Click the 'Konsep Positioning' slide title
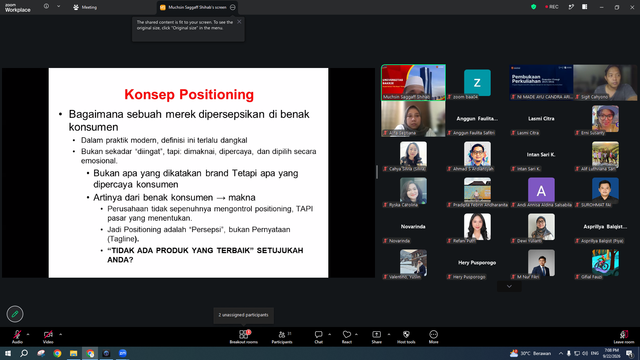The height and width of the screenshot is (360, 640). click(x=189, y=94)
